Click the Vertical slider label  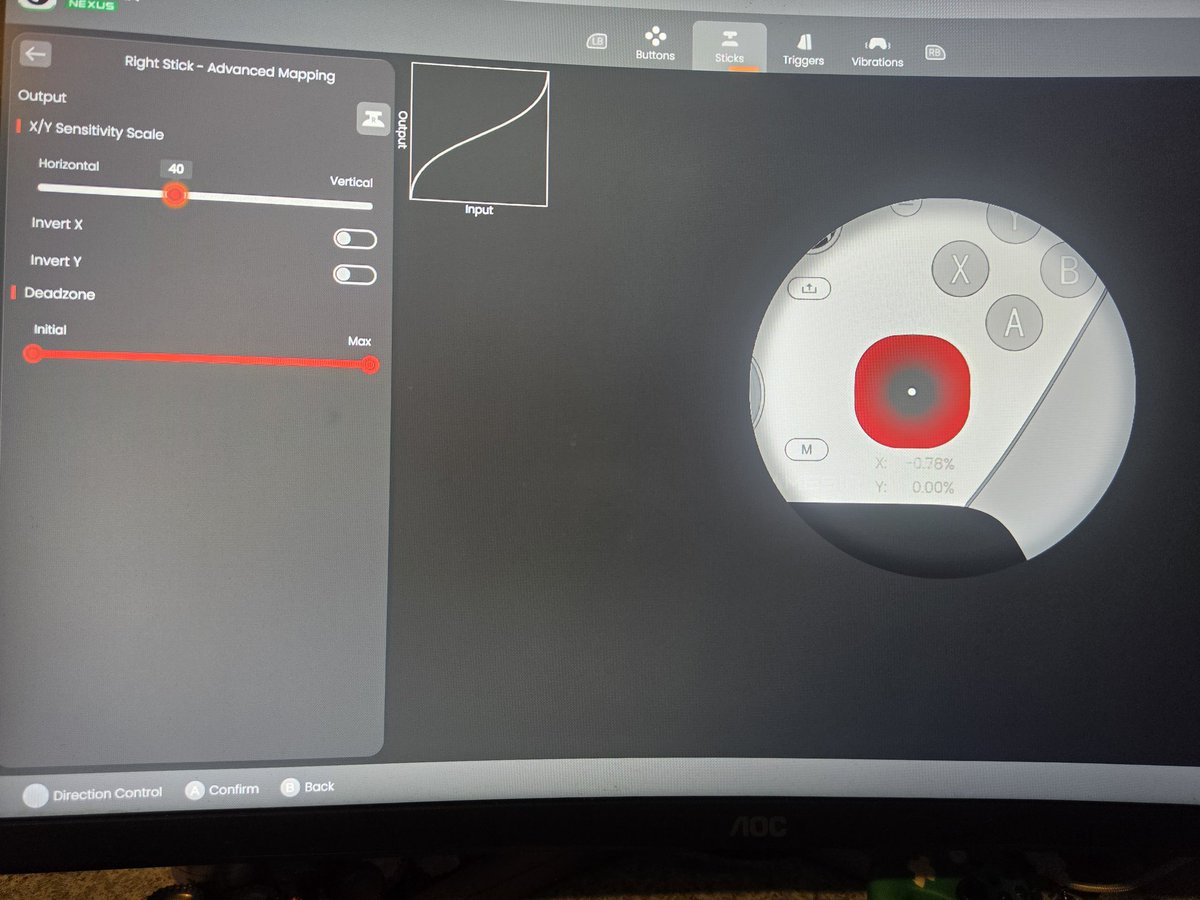click(351, 182)
